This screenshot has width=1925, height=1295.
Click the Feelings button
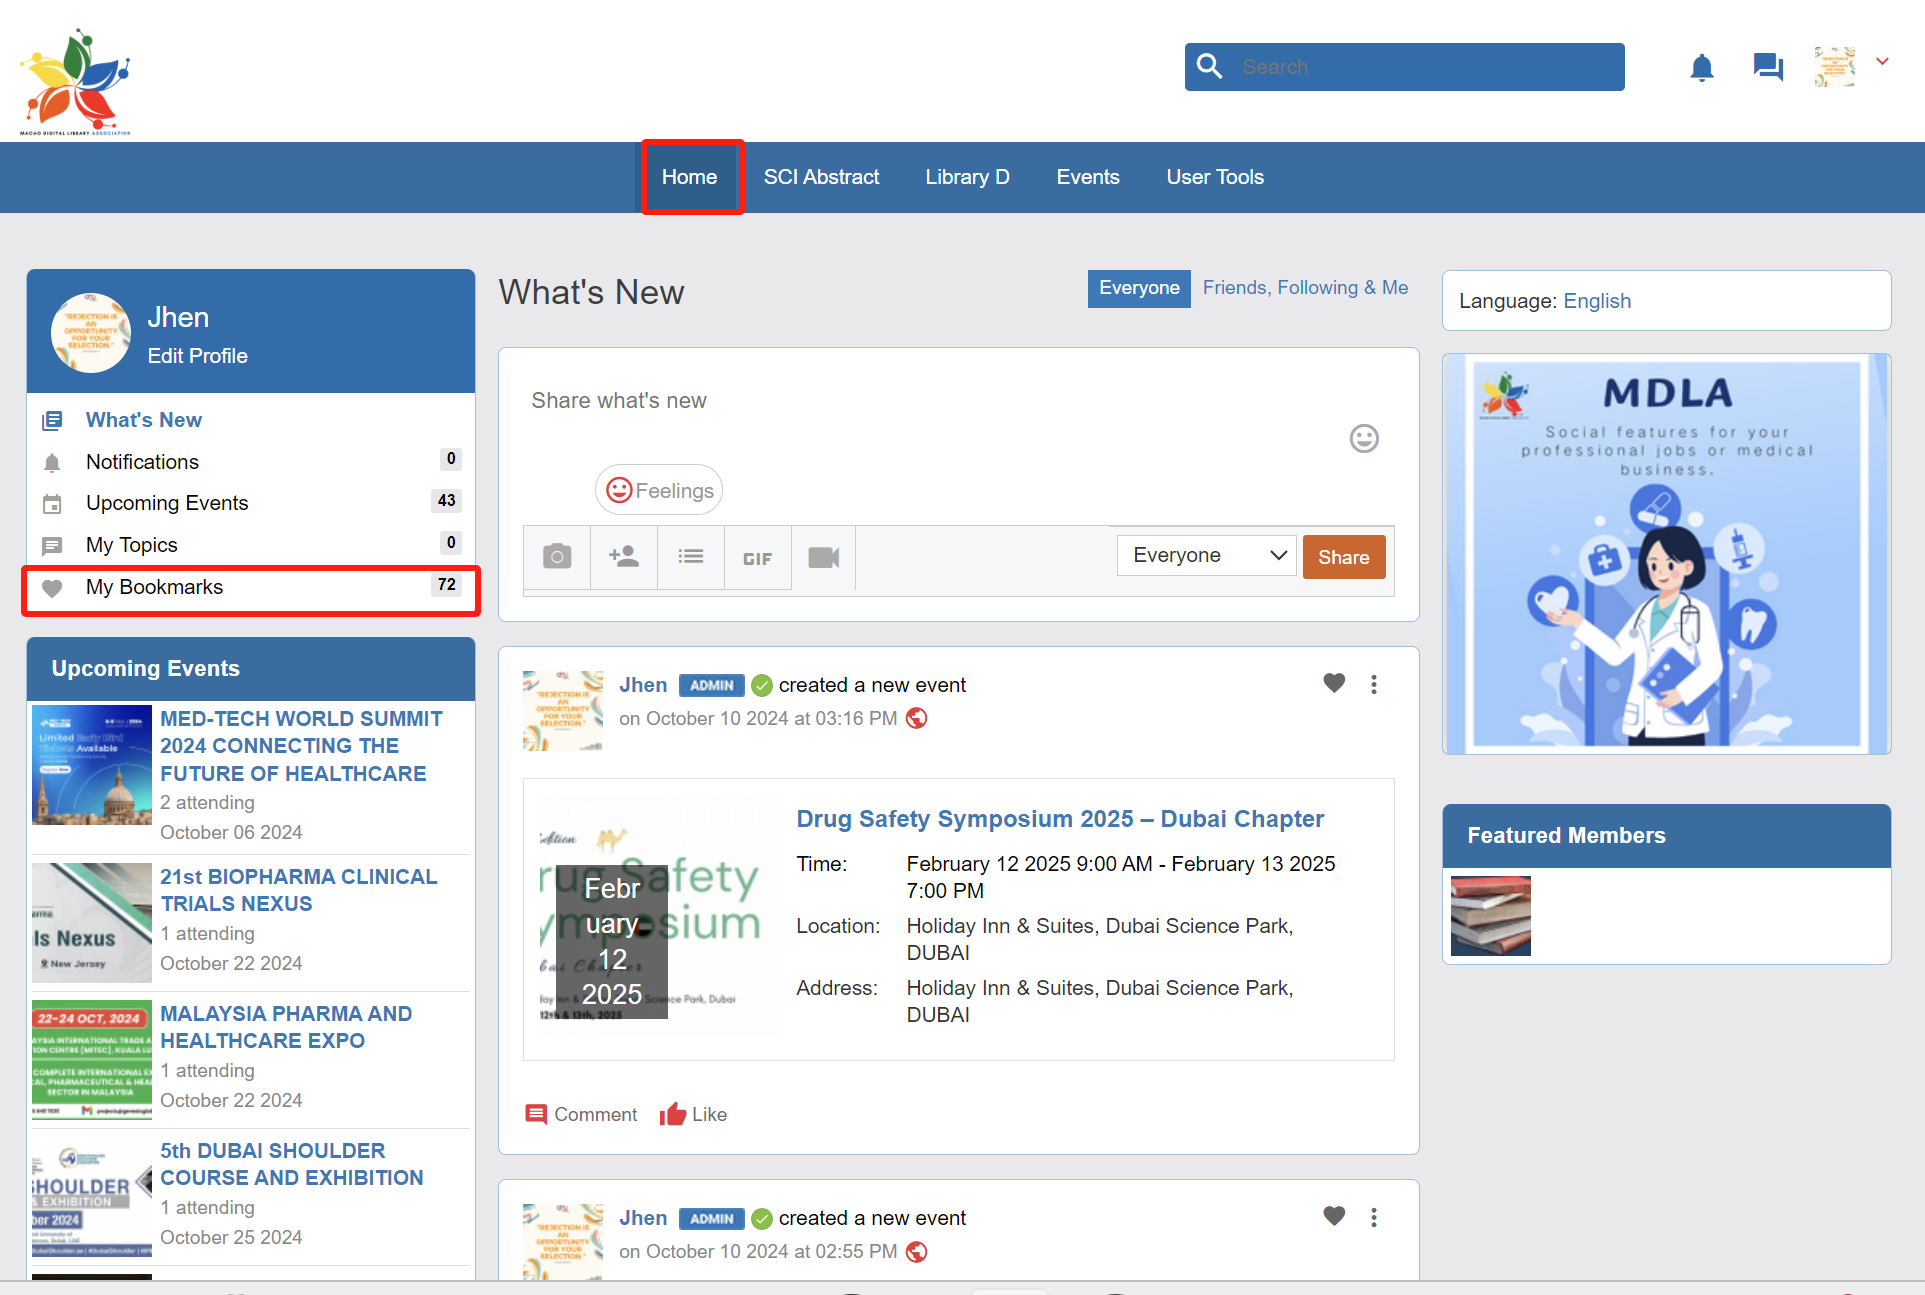(x=660, y=491)
